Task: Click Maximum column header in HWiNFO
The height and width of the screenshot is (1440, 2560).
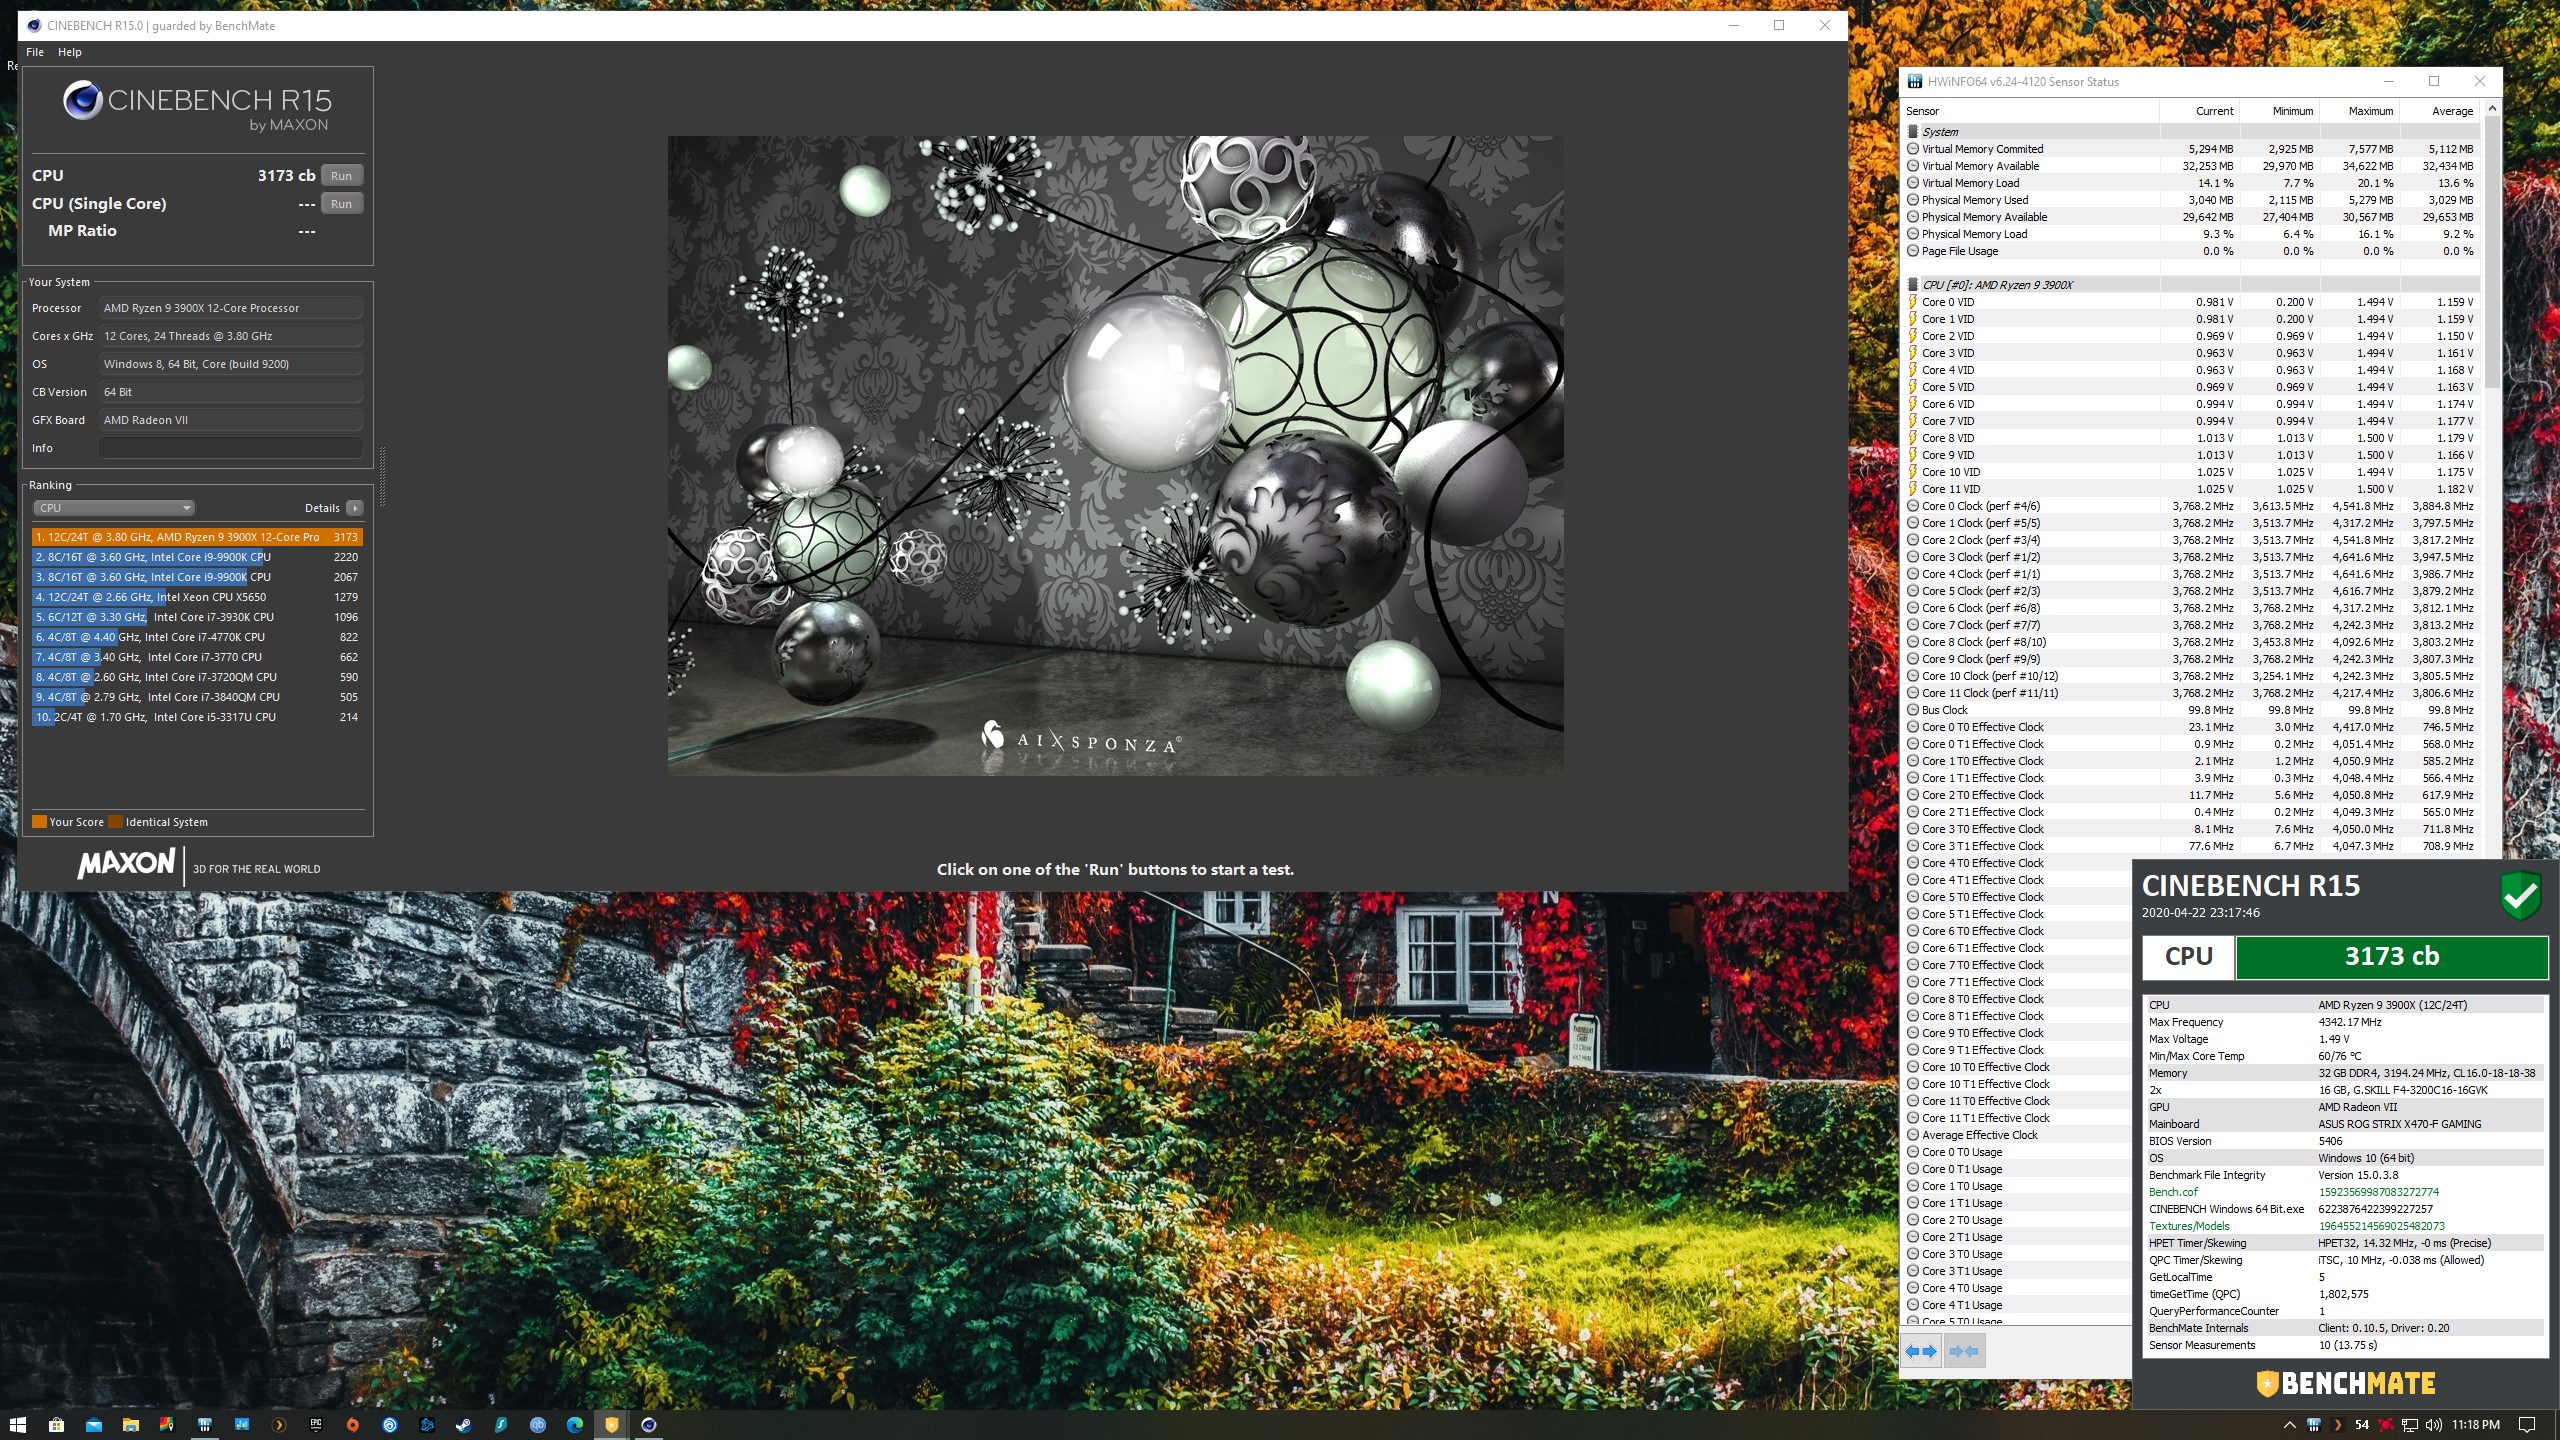Action: [2360, 111]
